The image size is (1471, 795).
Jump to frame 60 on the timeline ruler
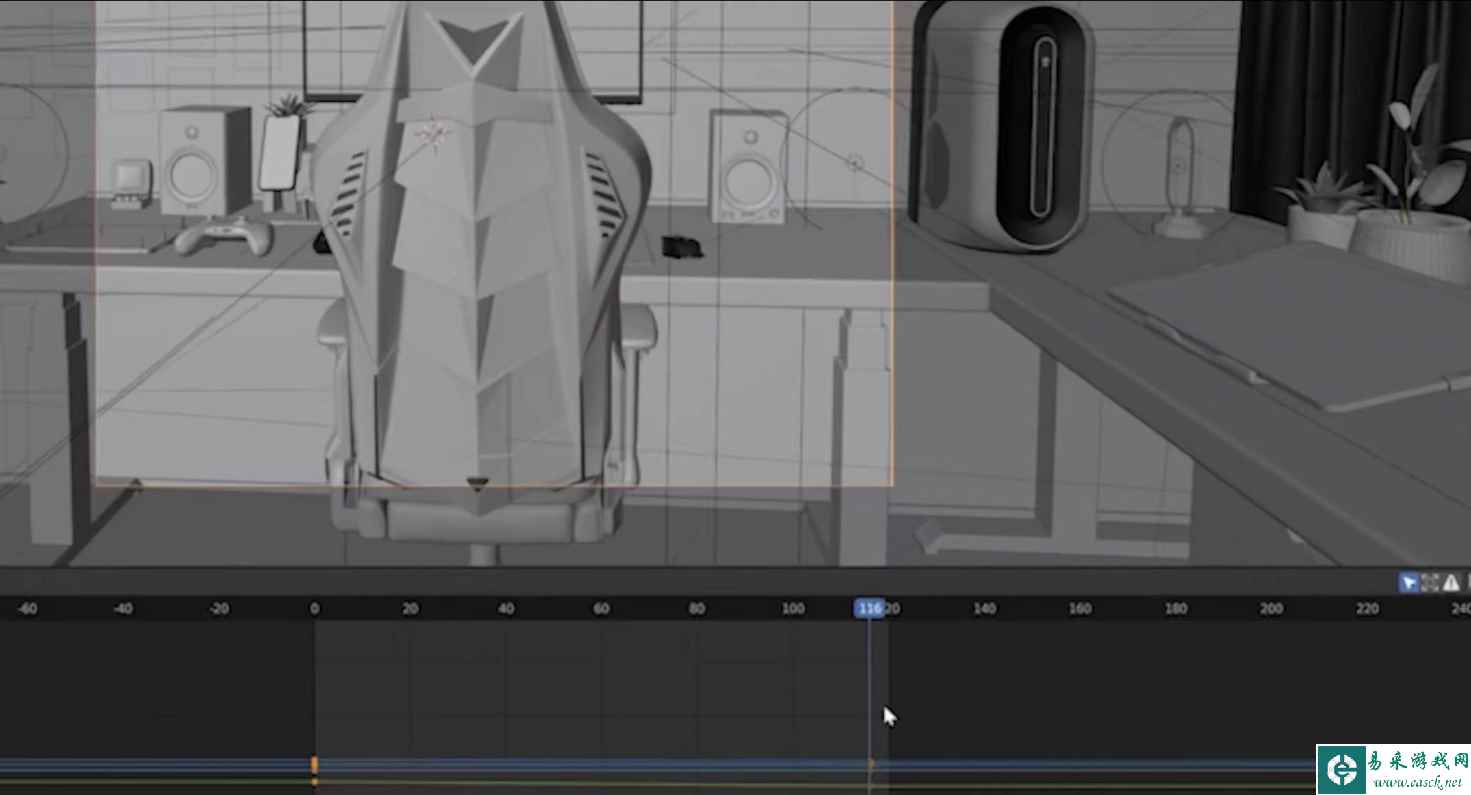coord(601,608)
